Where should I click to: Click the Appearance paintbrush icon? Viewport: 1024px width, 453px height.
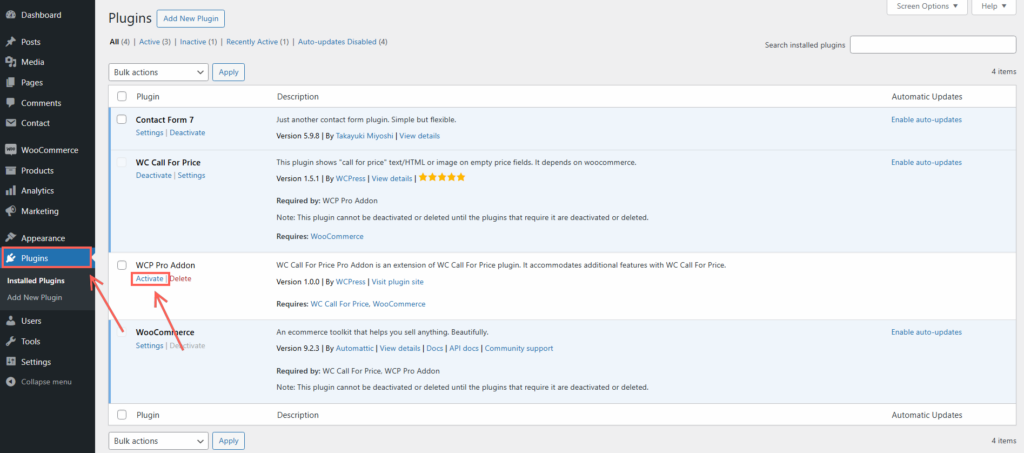[x=10, y=238]
